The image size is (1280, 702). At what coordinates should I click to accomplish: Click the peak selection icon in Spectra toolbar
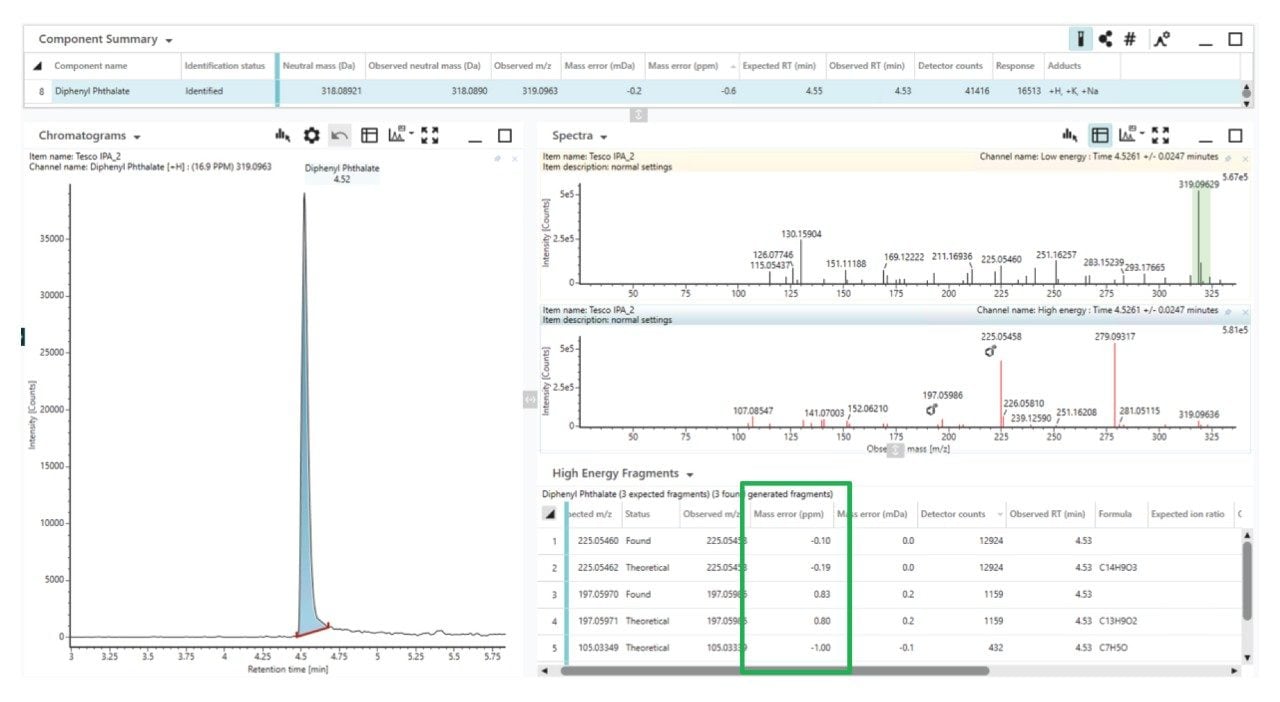pyautogui.click(x=1070, y=135)
